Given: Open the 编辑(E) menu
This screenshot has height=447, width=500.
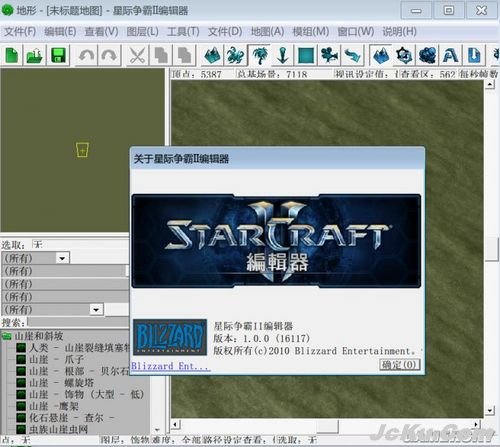Looking at the screenshot, I should point(60,32).
